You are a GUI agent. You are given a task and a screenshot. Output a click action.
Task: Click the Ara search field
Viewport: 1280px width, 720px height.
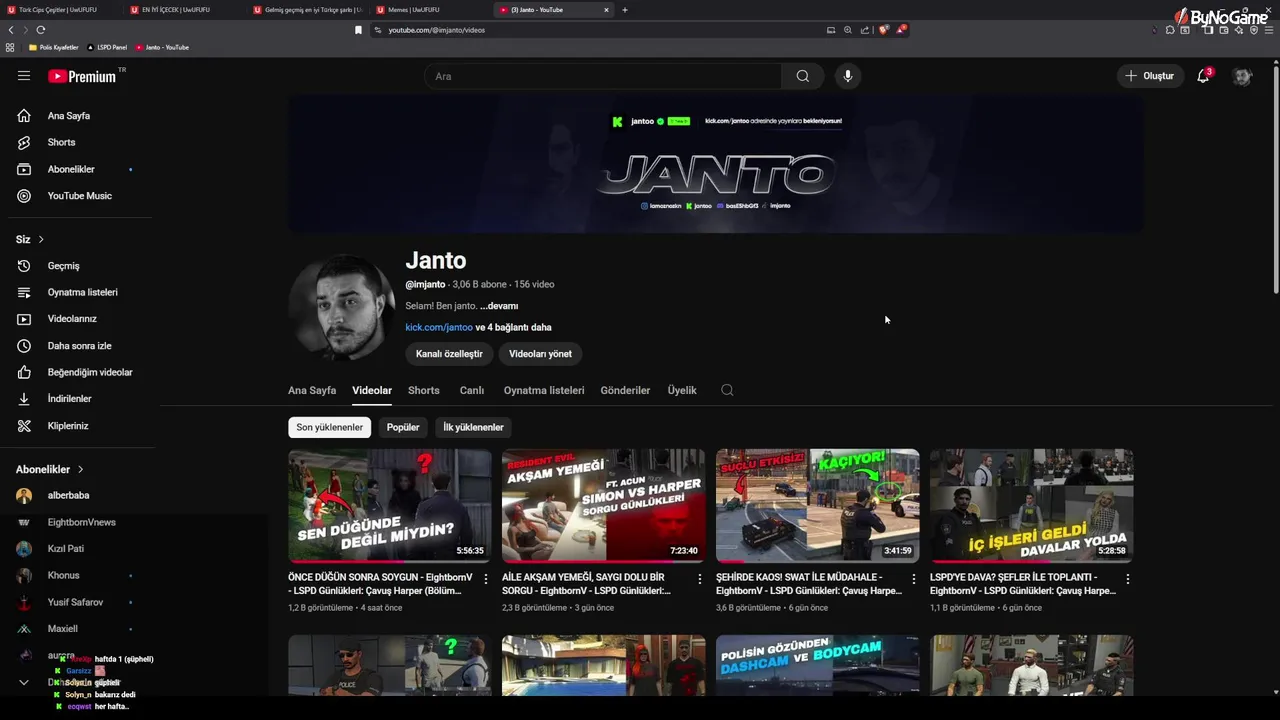pyautogui.click(x=603, y=76)
